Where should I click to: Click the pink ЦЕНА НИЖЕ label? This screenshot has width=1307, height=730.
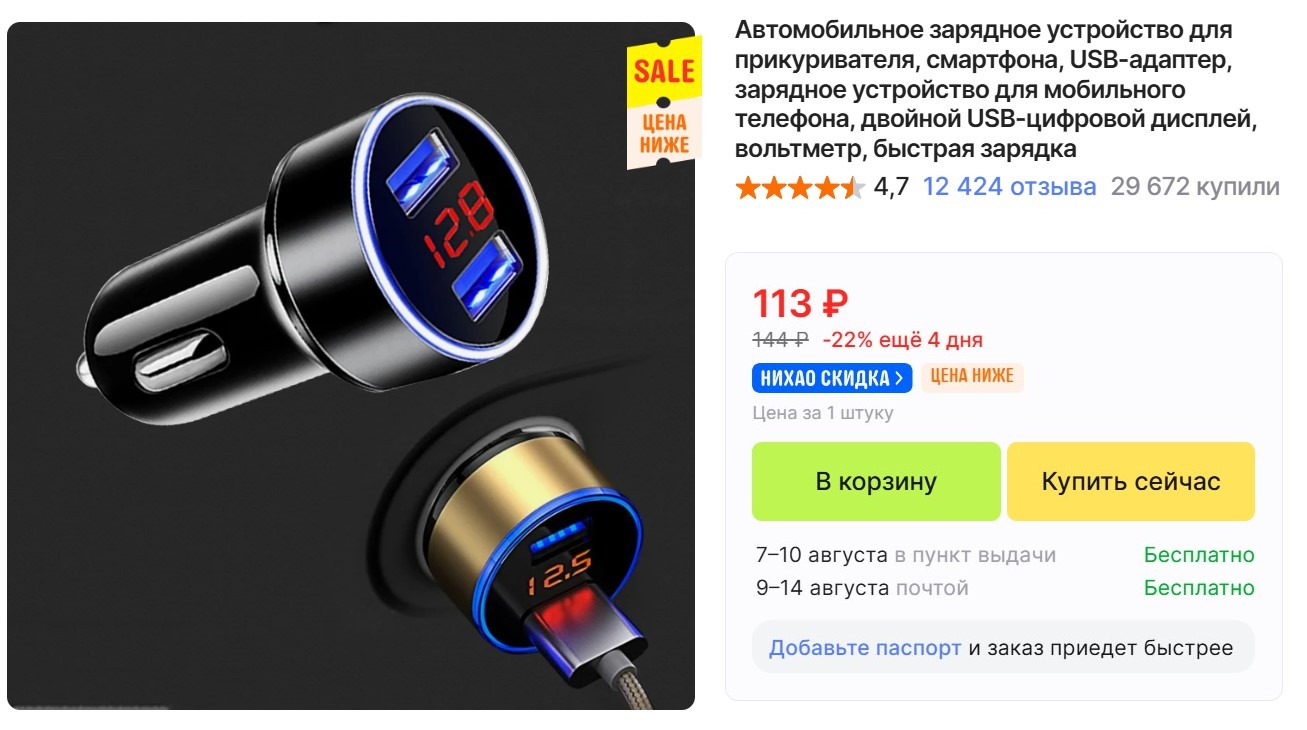972,377
